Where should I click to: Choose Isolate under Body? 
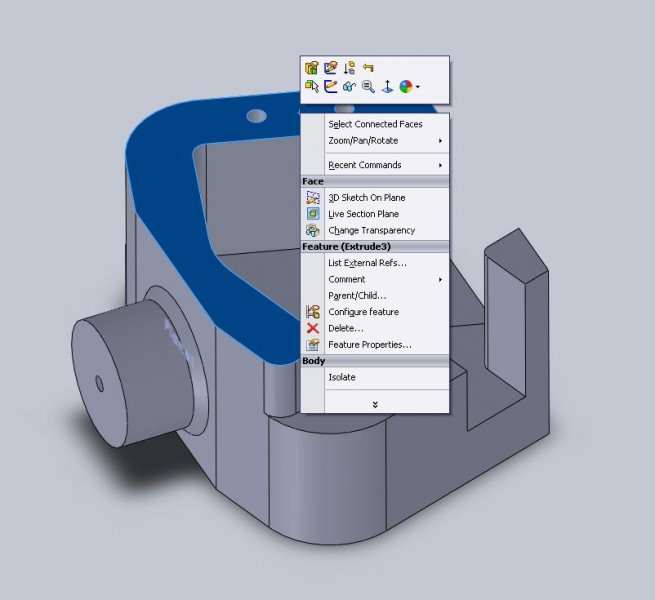click(x=375, y=377)
